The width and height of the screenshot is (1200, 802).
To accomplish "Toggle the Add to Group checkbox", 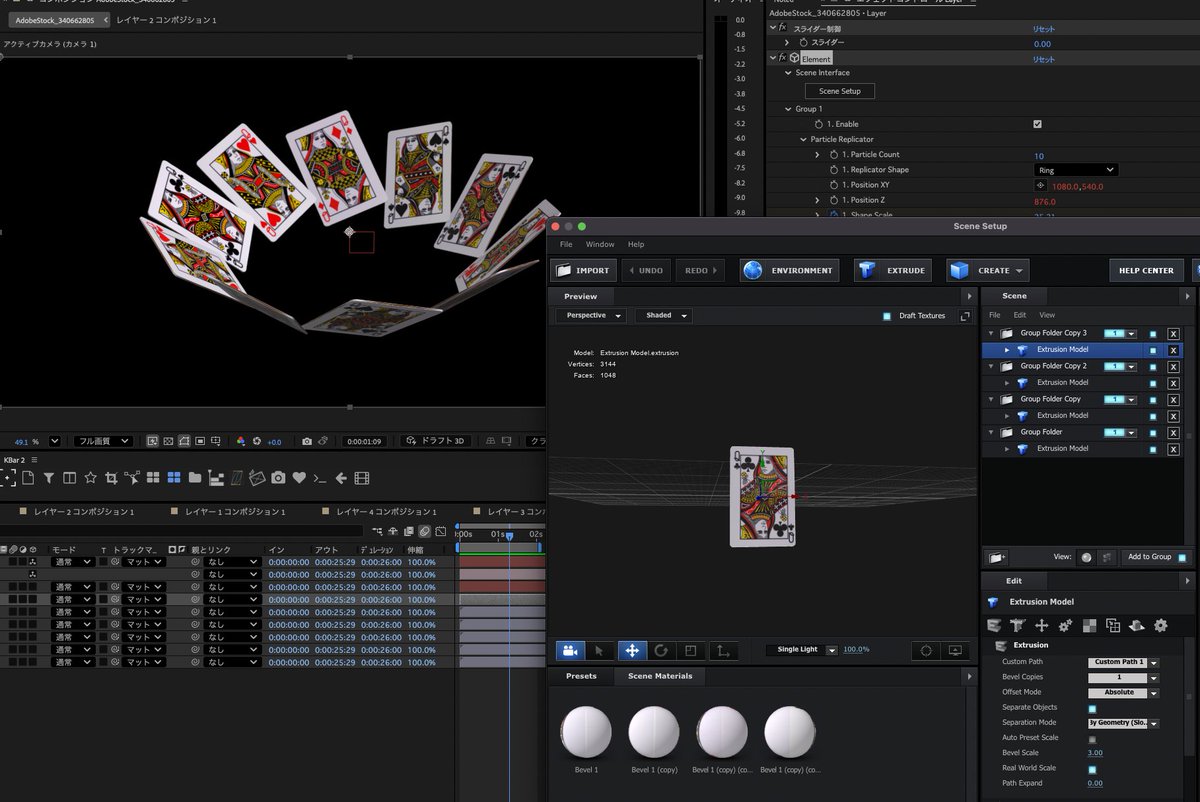I will point(1183,558).
